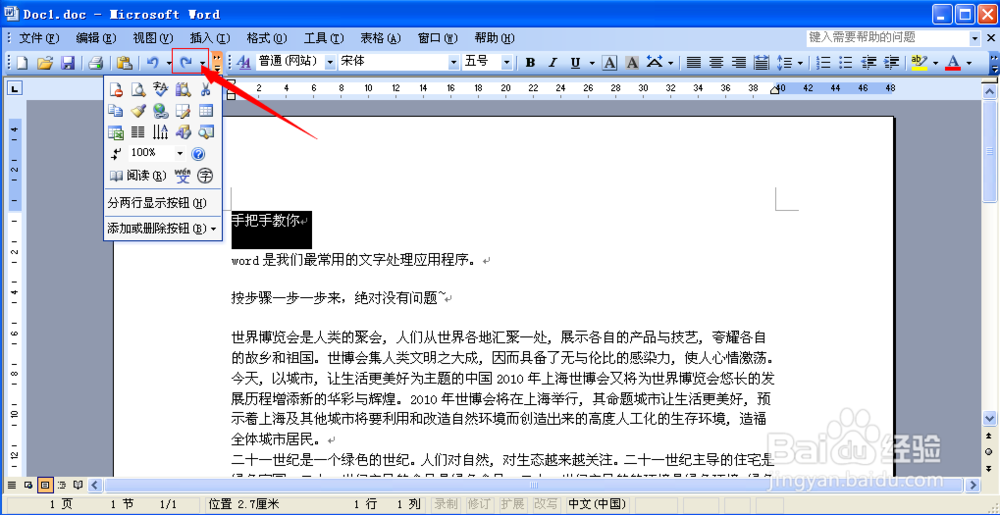
Task: Activate the Format Painter brush
Action: tap(138, 112)
